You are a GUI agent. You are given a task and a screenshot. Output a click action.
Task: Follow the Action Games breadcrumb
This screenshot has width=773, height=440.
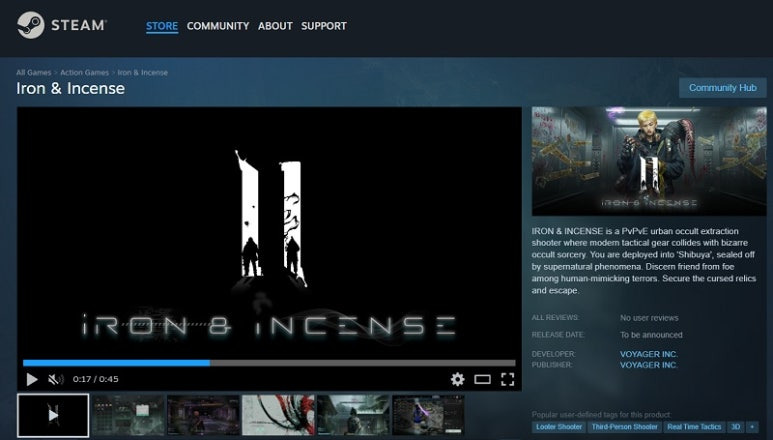tap(84, 72)
